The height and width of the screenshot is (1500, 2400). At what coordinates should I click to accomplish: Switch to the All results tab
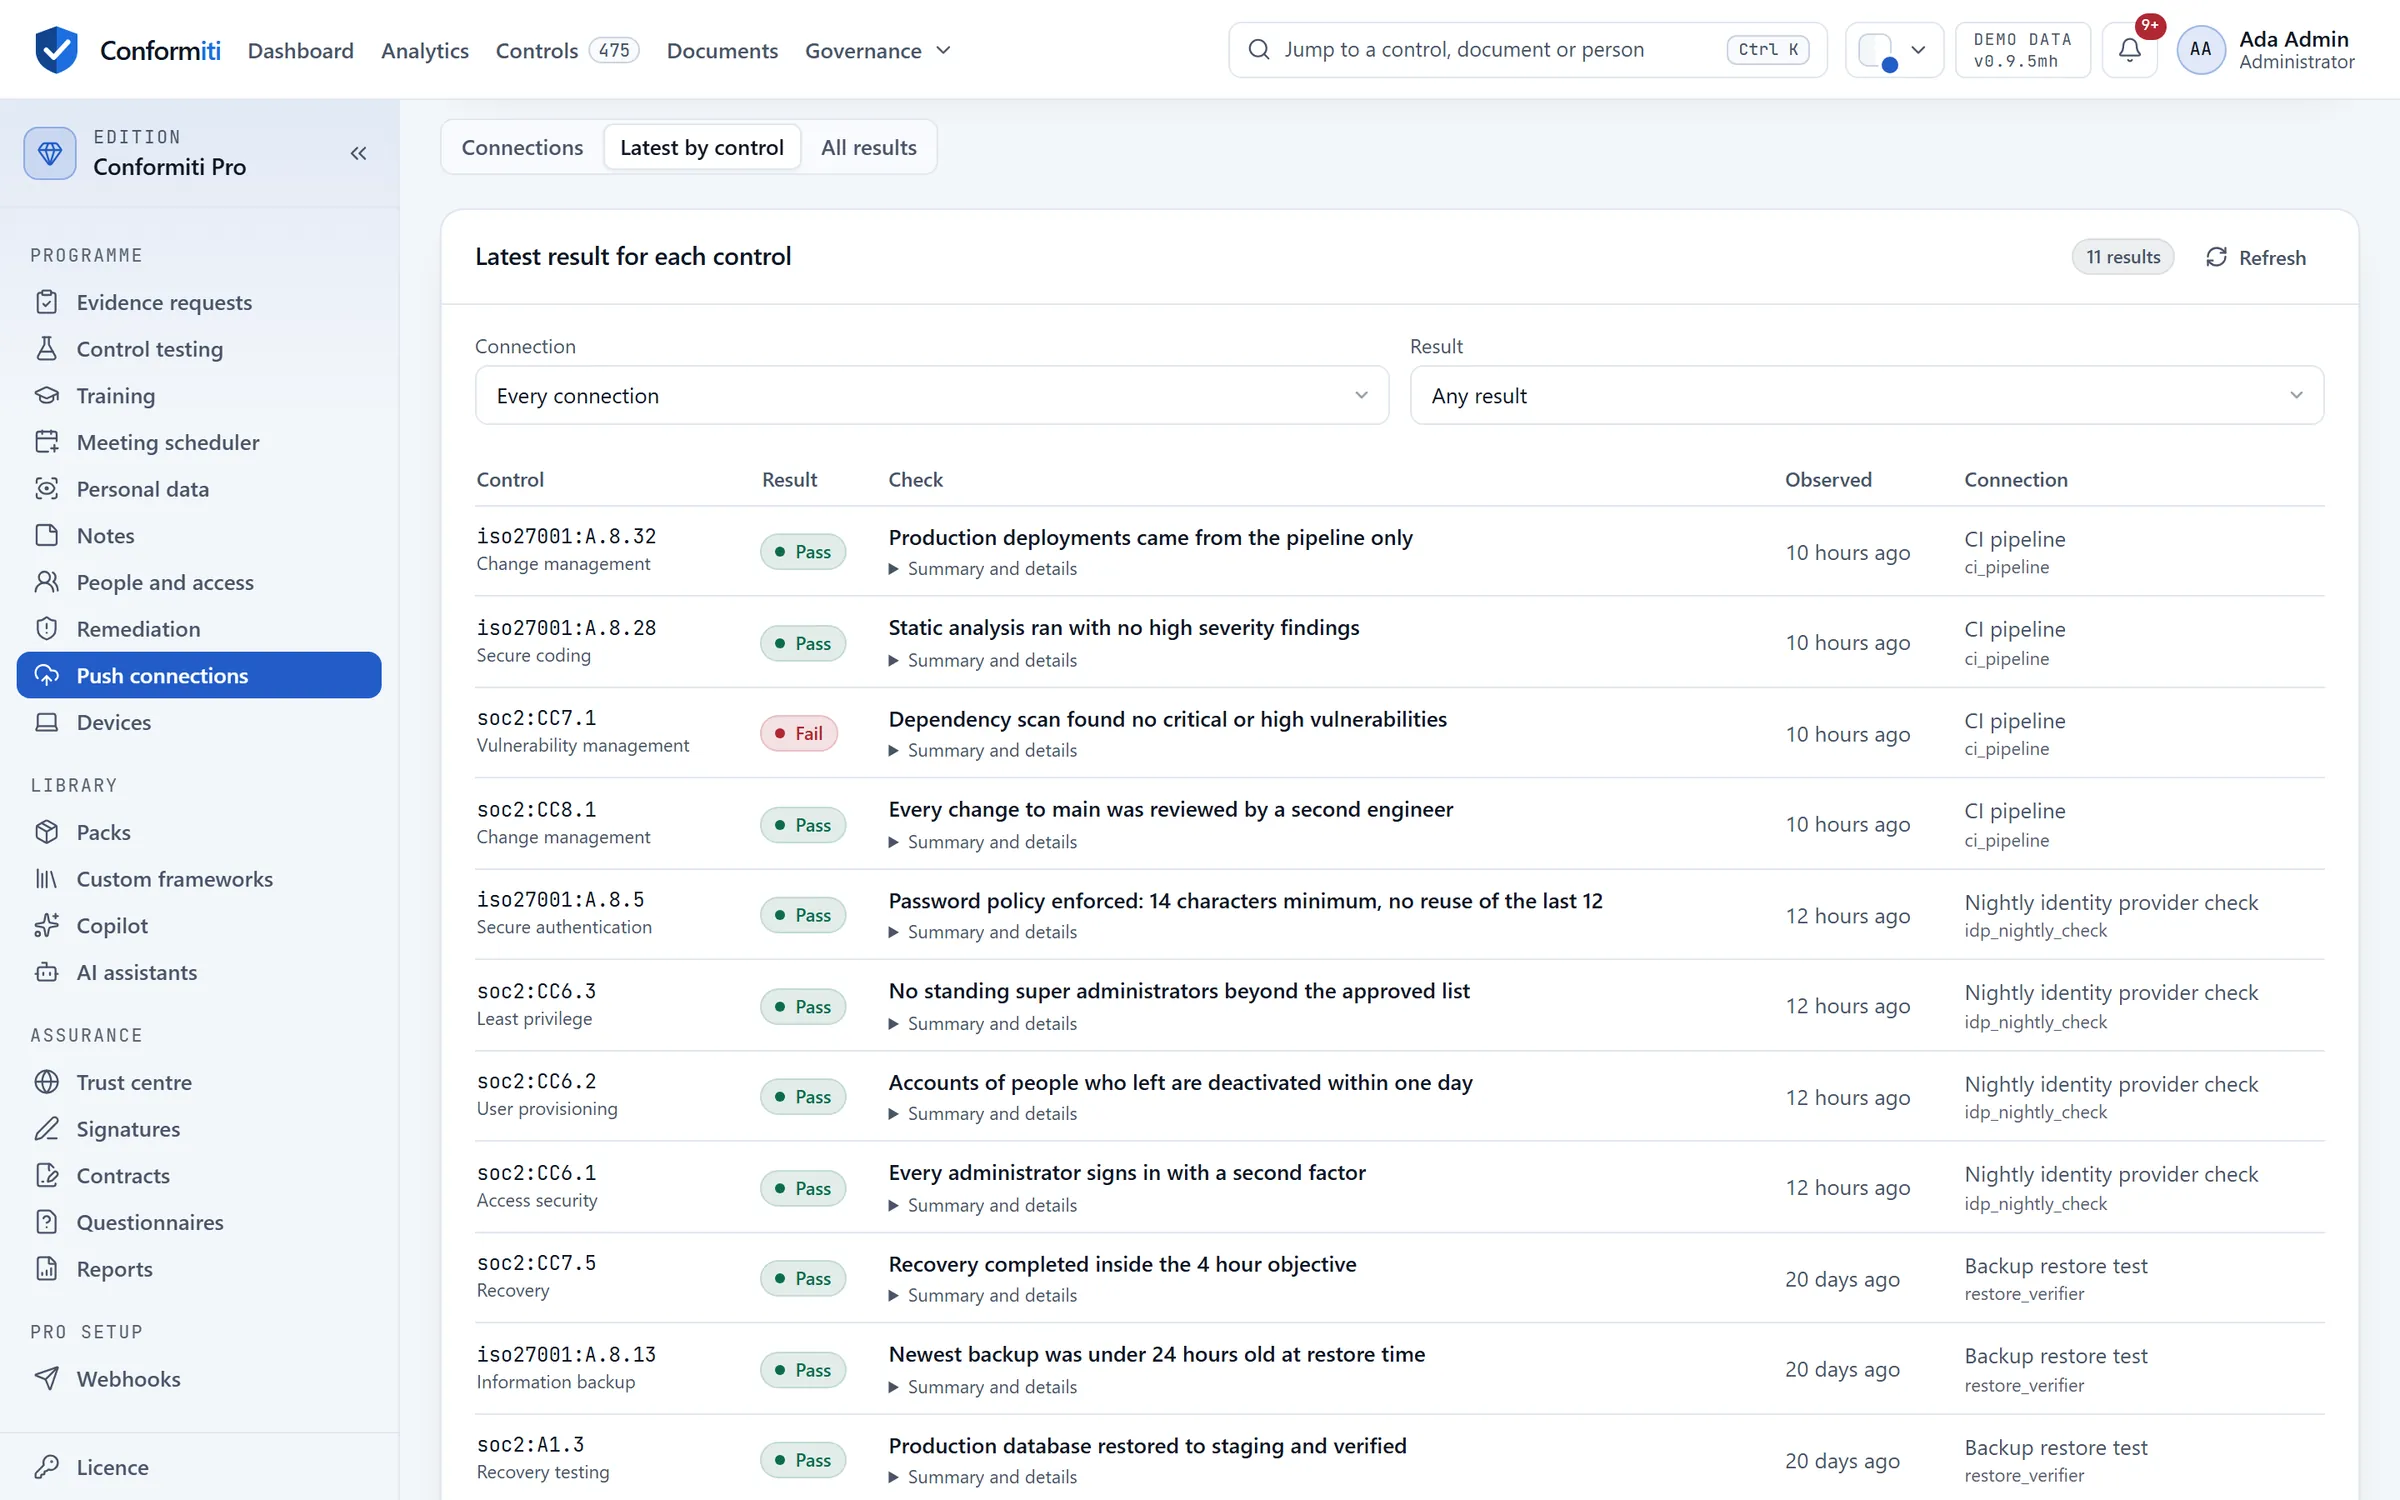coord(868,148)
